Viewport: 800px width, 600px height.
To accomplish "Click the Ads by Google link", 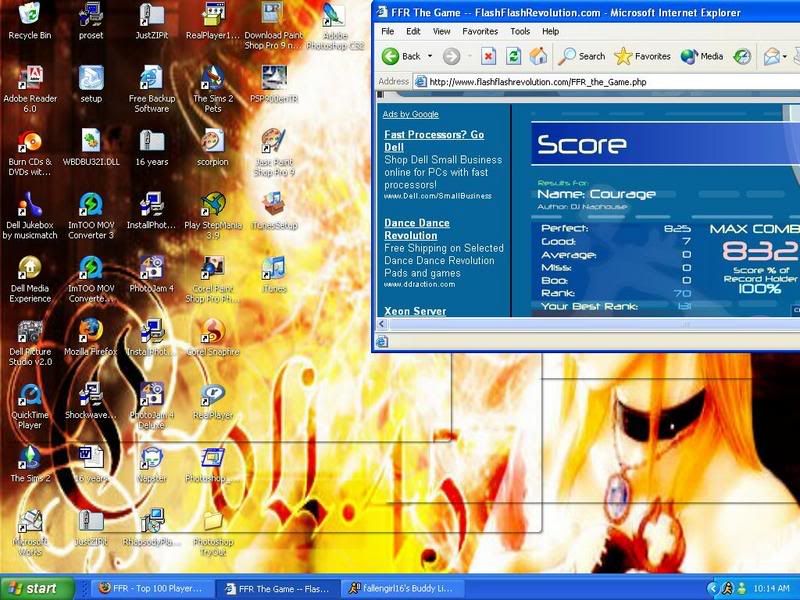I will pos(410,114).
